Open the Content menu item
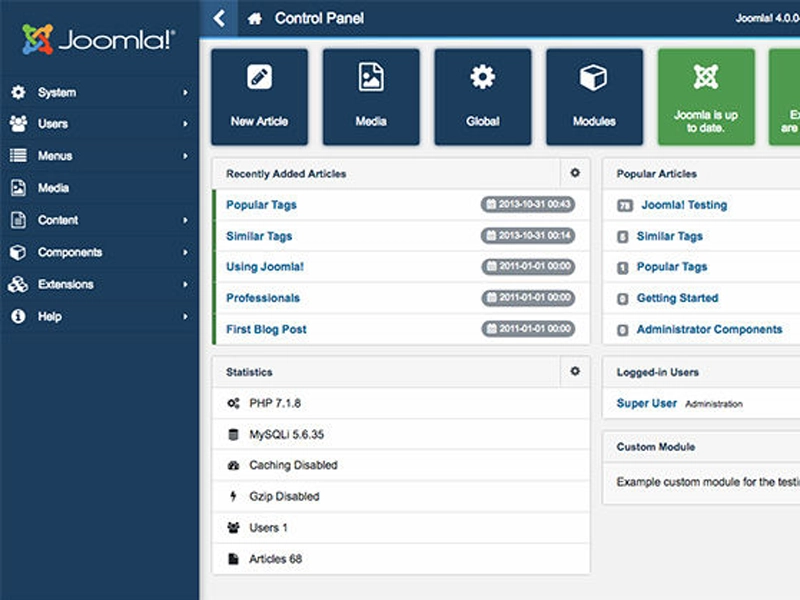The height and width of the screenshot is (600, 800). (99, 220)
